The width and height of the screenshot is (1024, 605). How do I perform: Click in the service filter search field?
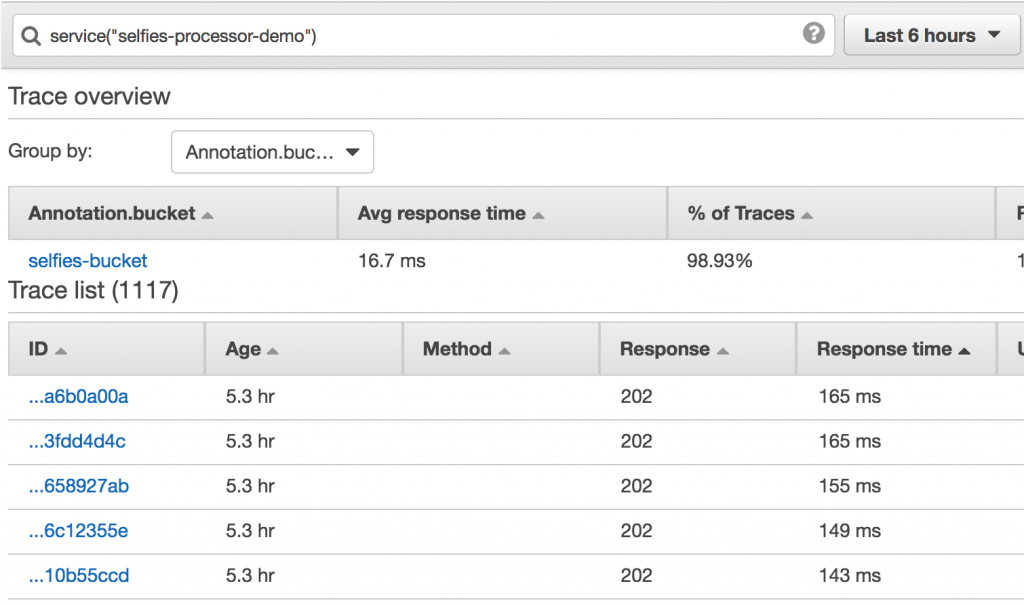423,35
